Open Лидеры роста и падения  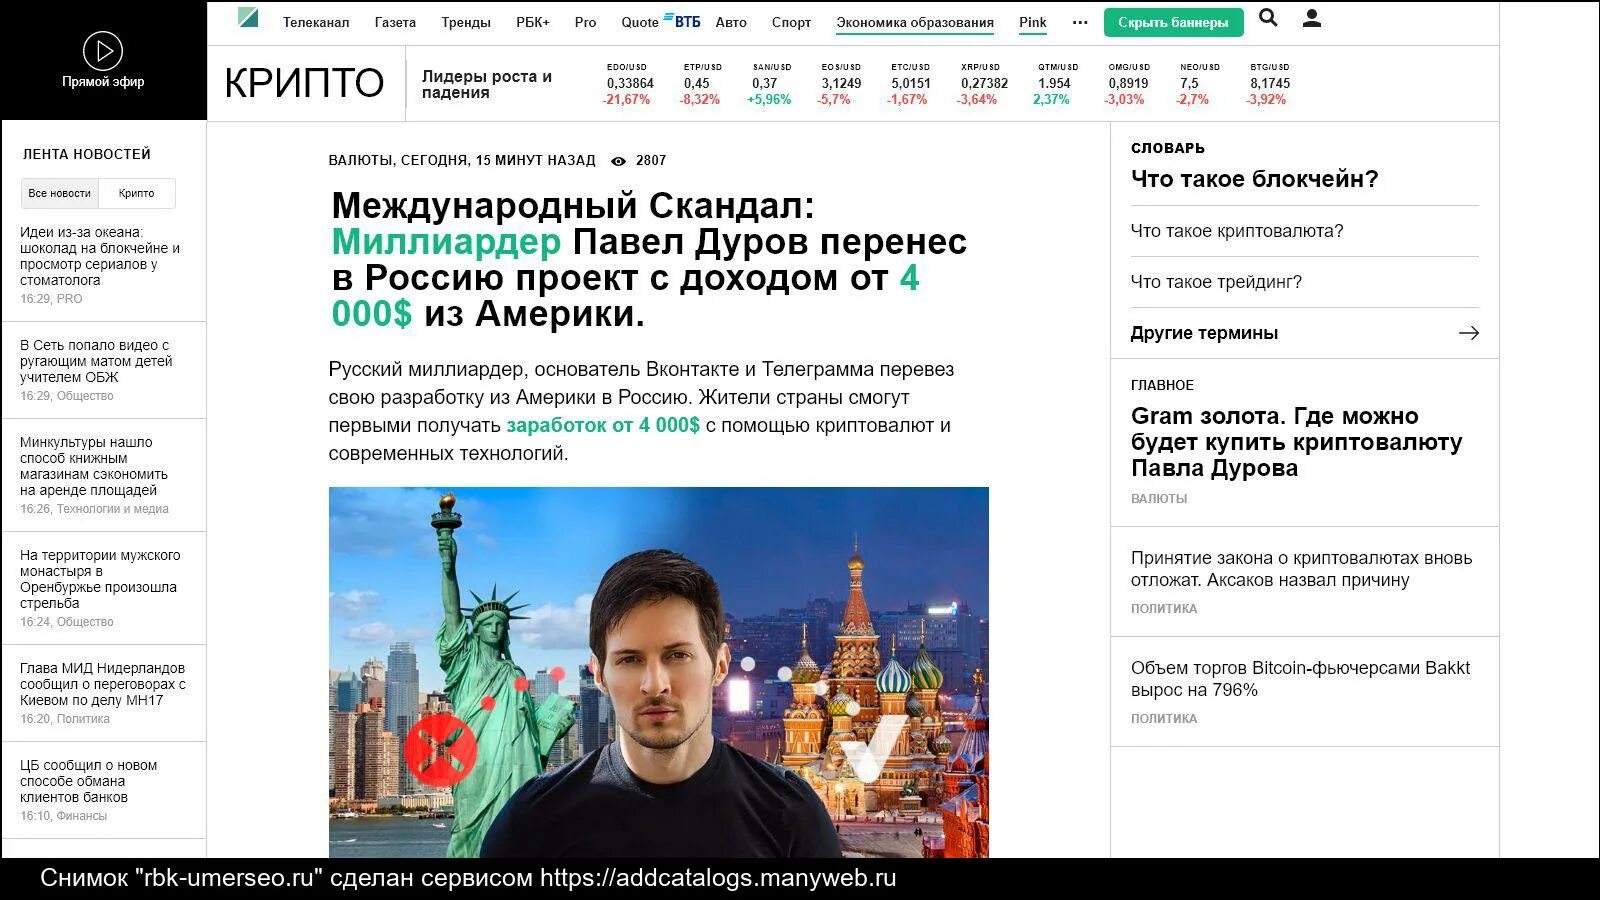486,84
